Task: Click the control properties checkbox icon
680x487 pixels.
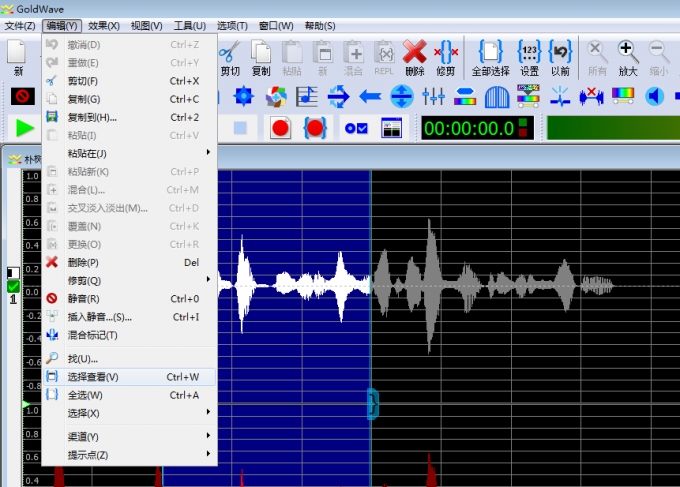Action: pos(356,128)
